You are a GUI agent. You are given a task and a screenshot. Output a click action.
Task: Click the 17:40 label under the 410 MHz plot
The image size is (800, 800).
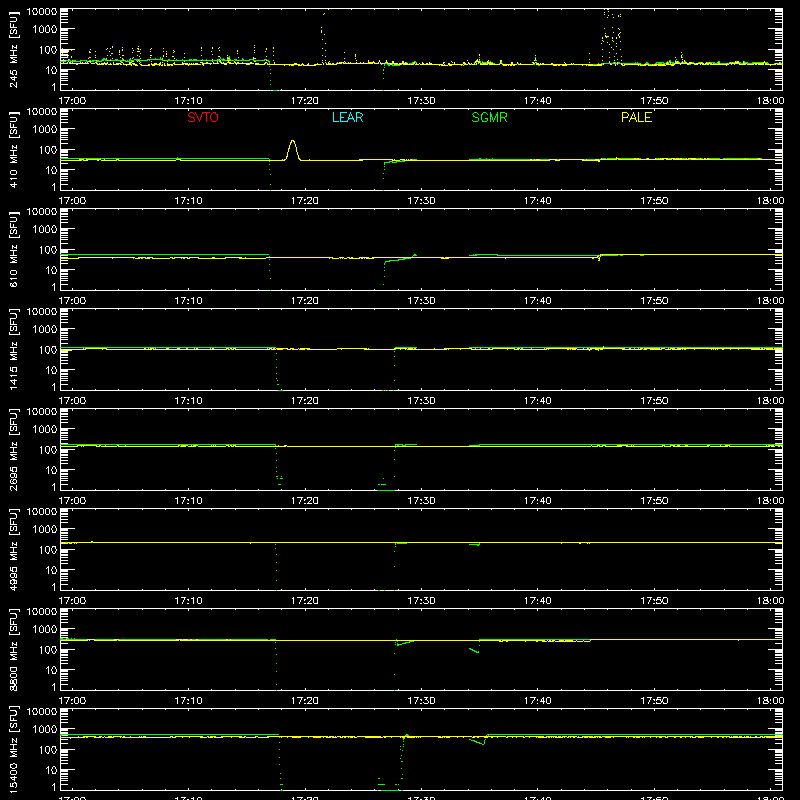coord(538,201)
